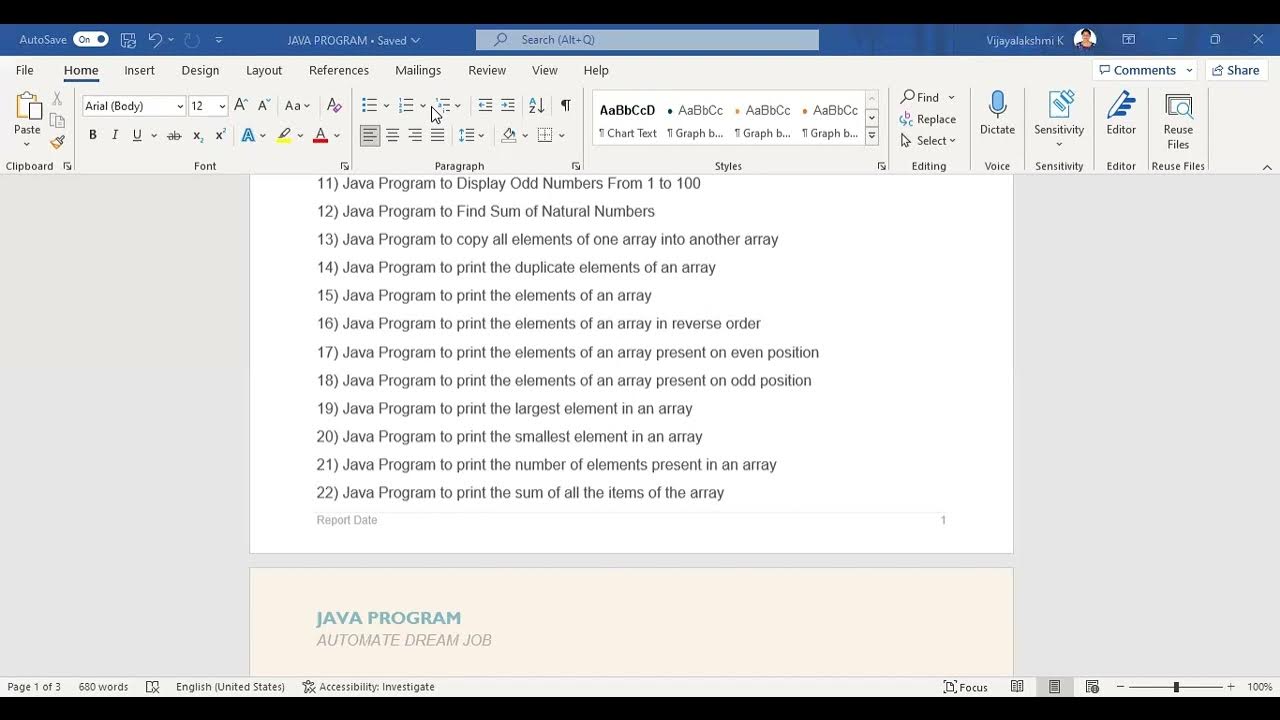Open the Comments button

tap(1144, 70)
